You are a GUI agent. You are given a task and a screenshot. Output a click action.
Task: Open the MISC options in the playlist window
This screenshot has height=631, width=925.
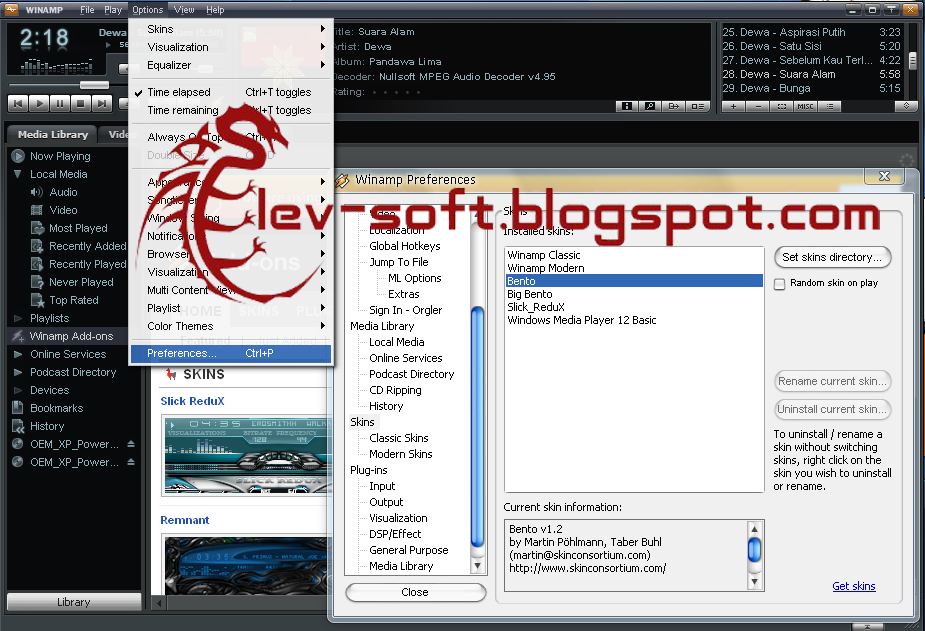806,105
